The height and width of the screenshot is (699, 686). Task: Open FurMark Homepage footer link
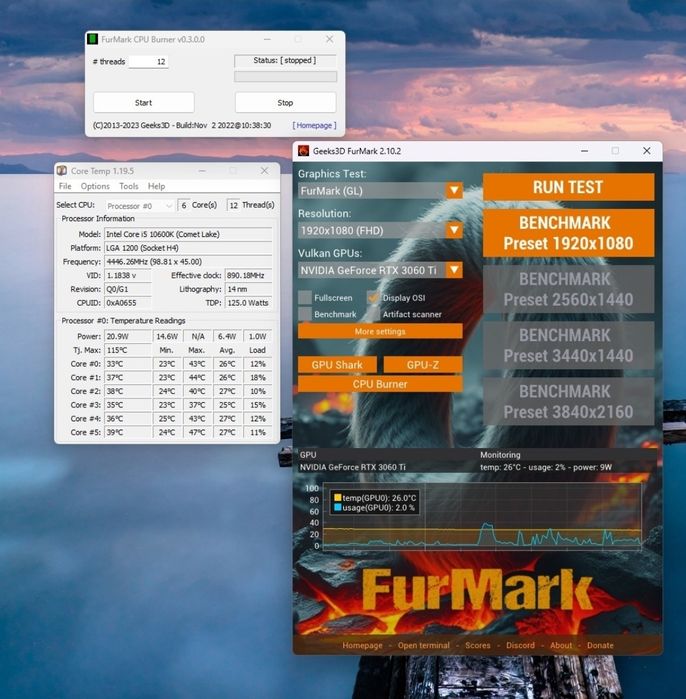tap(362, 645)
